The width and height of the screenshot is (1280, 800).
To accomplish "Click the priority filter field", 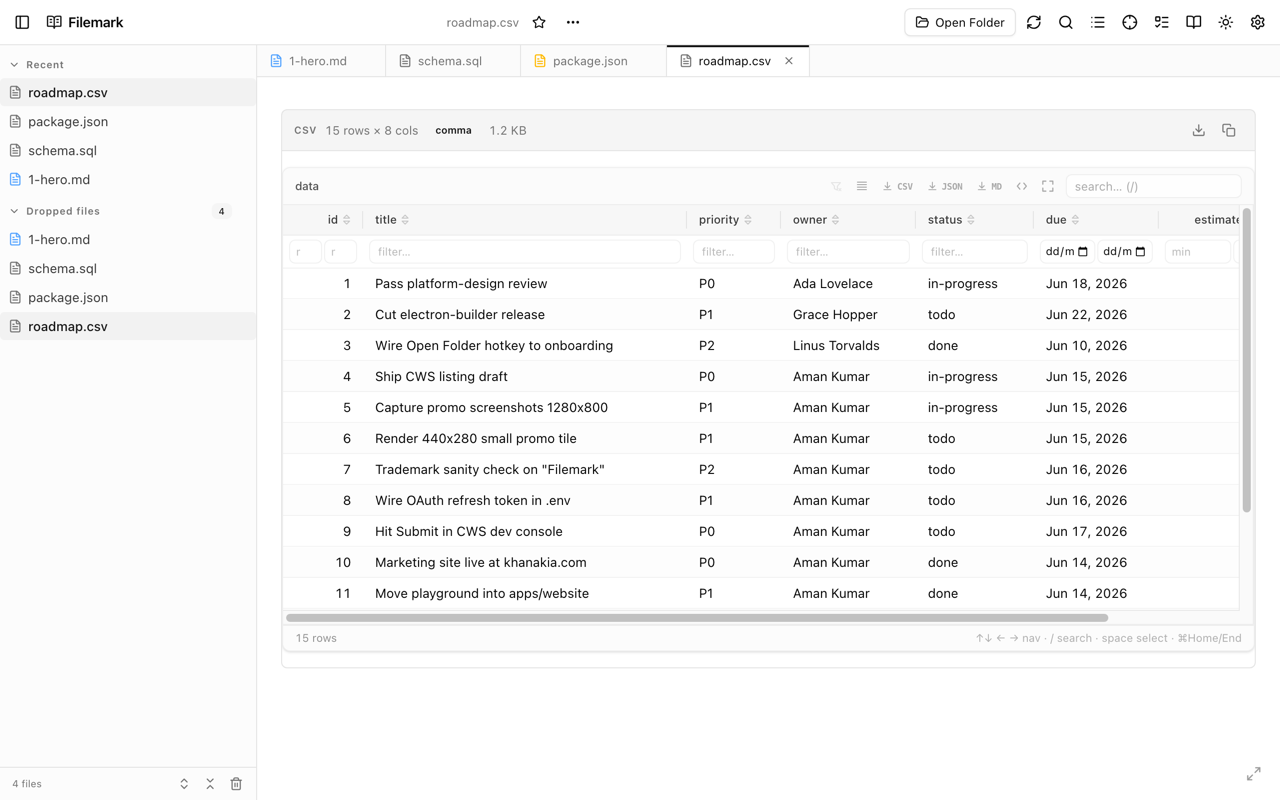I will tap(733, 252).
